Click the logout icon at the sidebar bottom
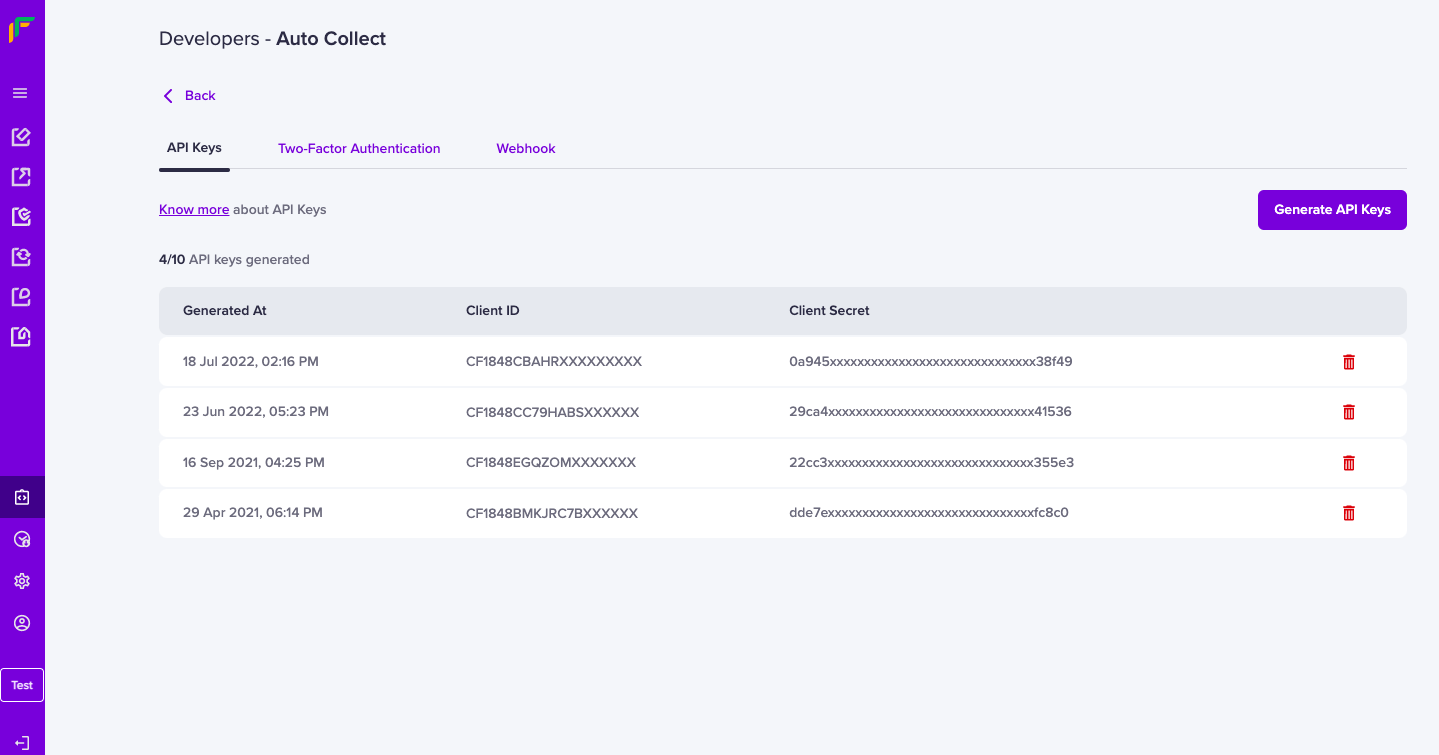This screenshot has width=1439, height=755. 22,743
